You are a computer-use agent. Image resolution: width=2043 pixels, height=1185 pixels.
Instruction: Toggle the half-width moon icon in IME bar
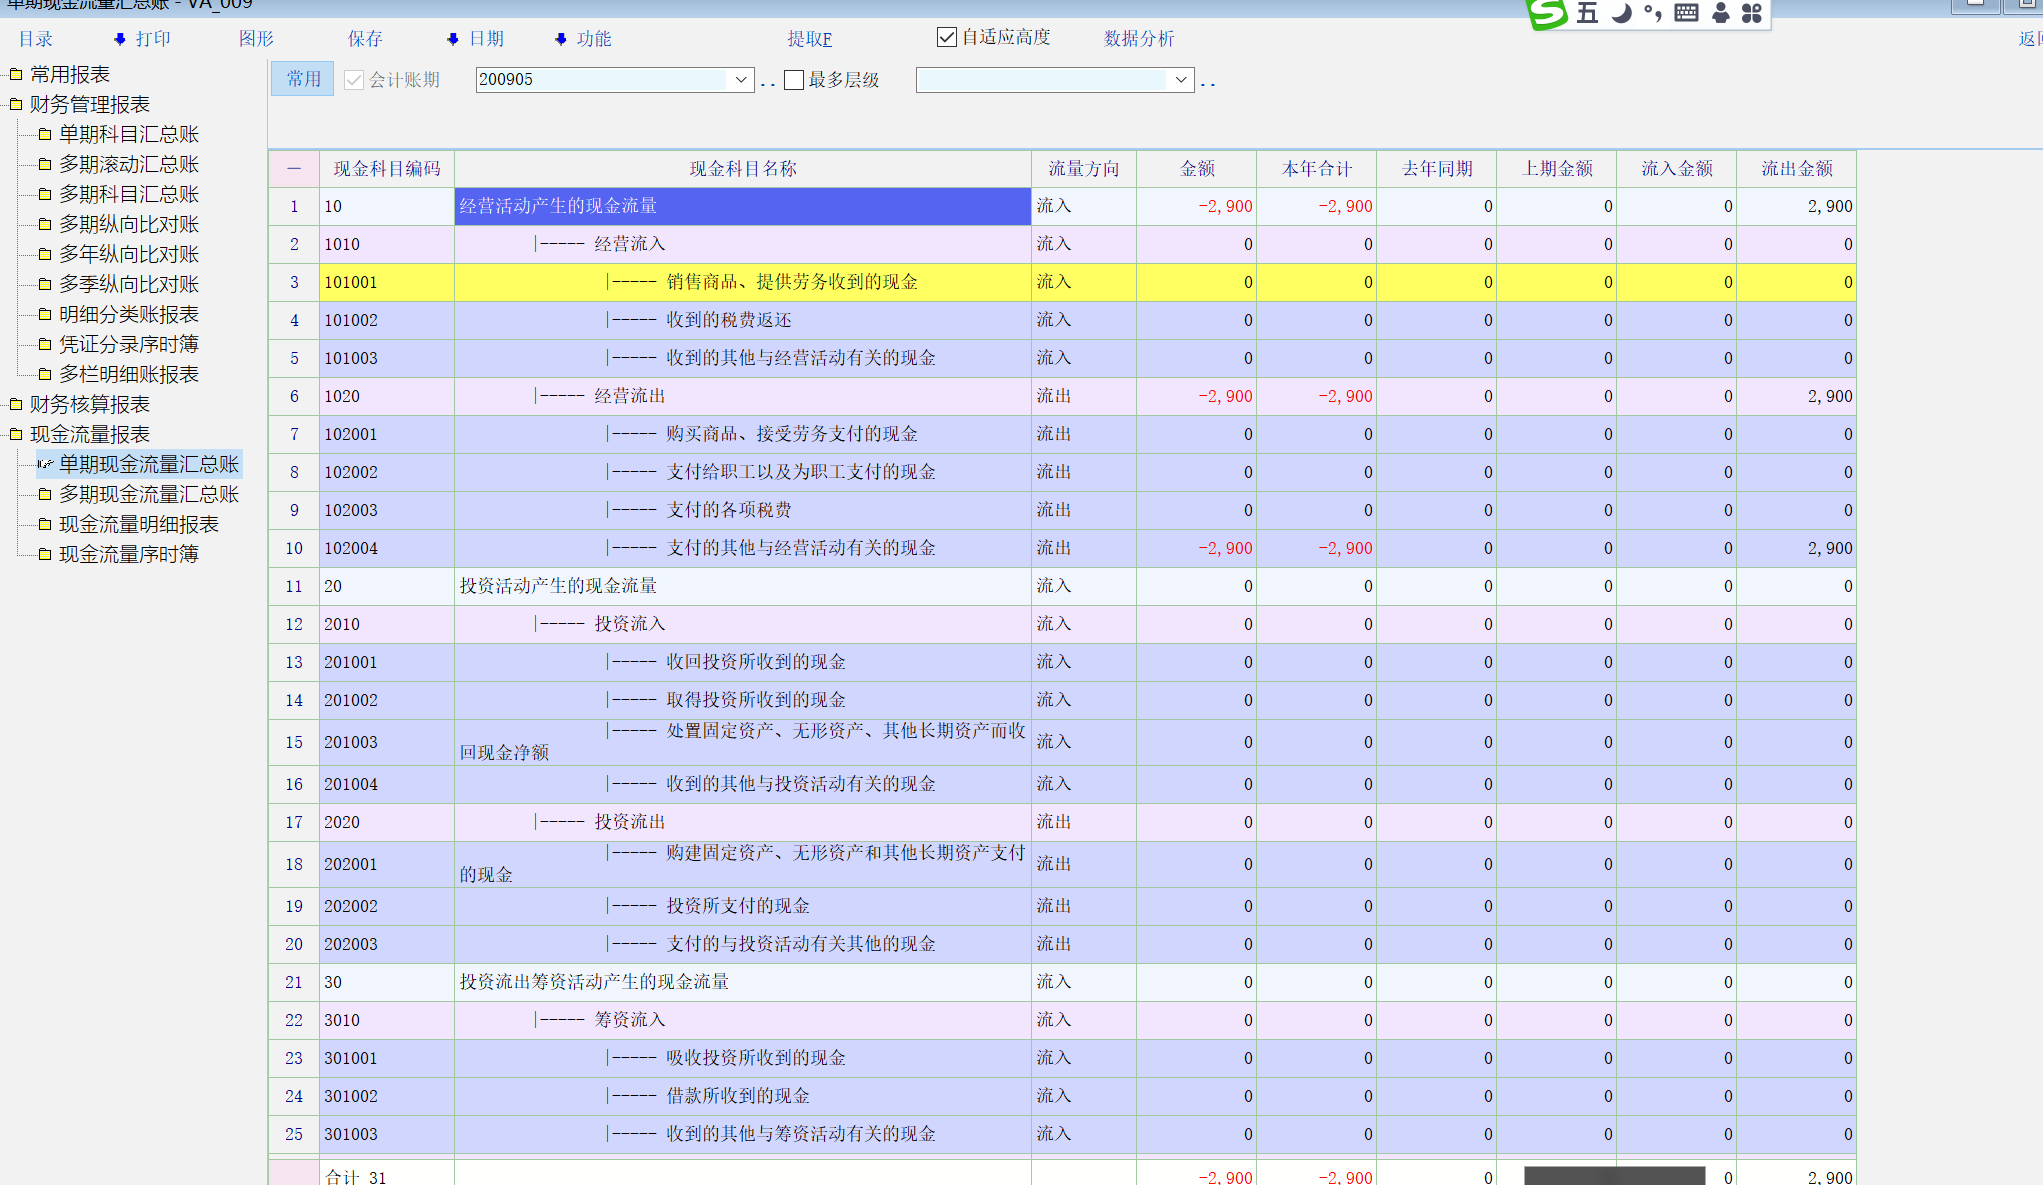click(x=1622, y=13)
